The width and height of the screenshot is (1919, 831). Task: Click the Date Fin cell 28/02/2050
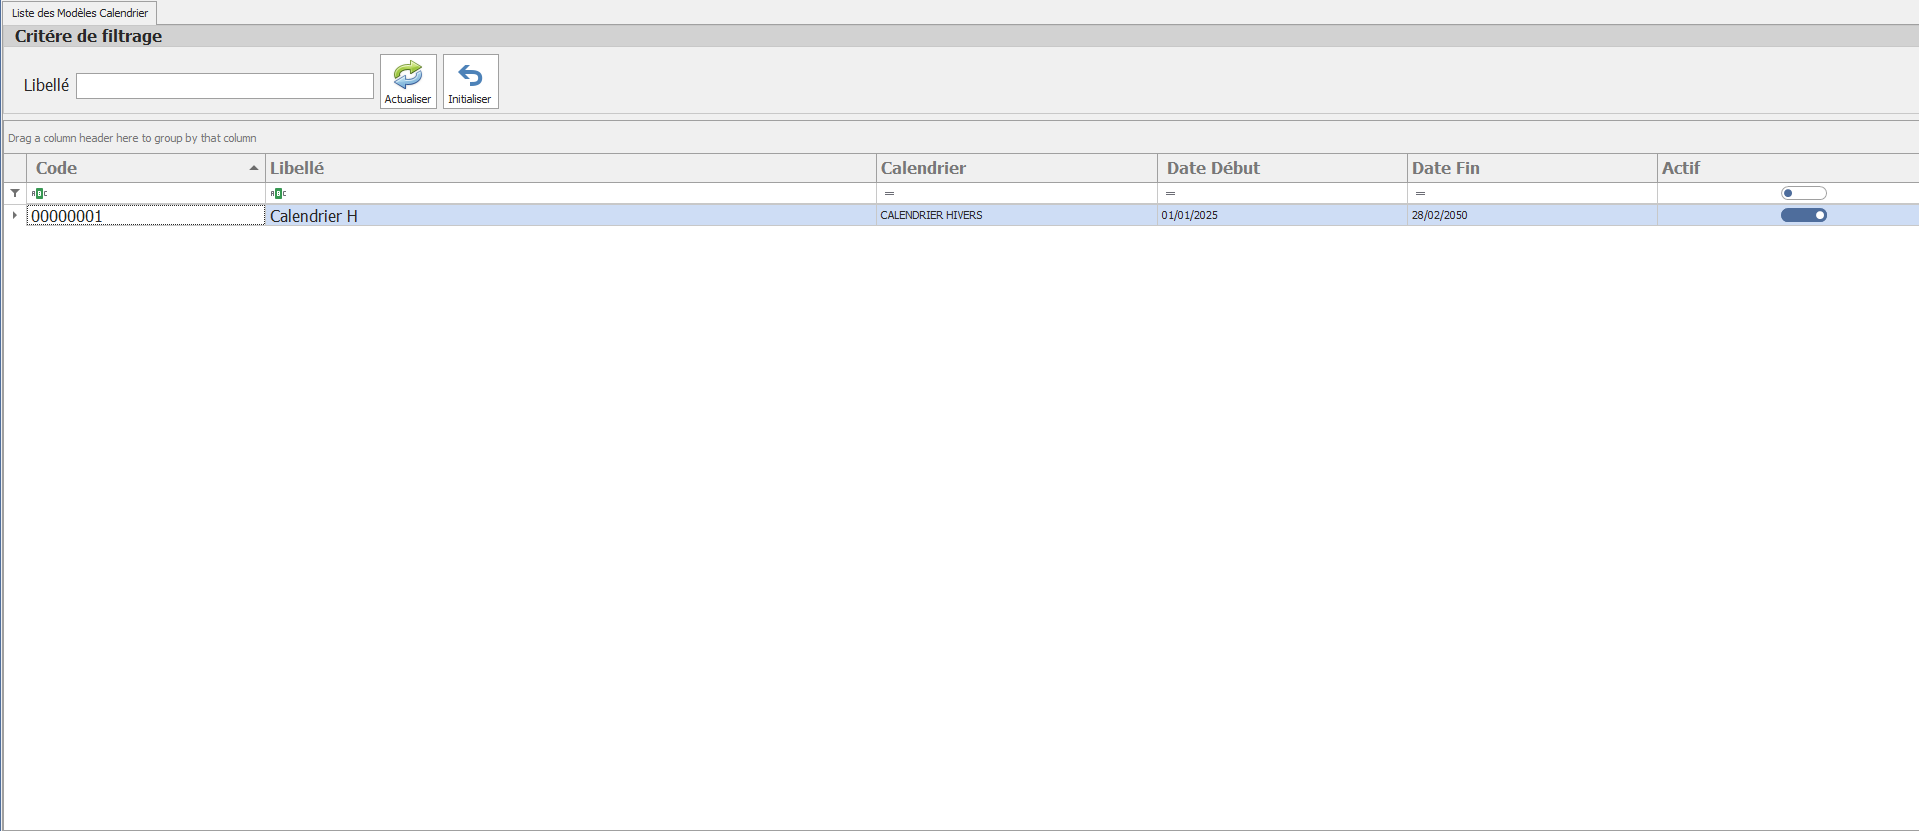1439,215
